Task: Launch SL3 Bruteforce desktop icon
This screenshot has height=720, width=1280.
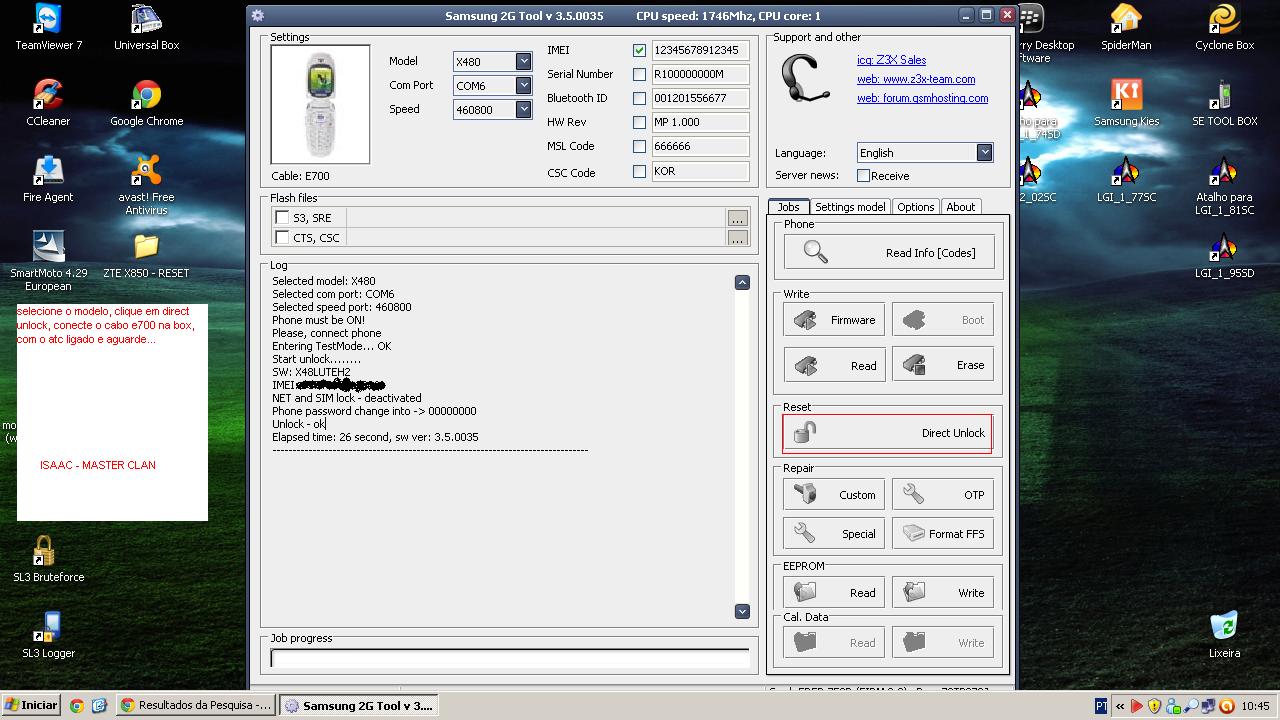Action: [48, 559]
